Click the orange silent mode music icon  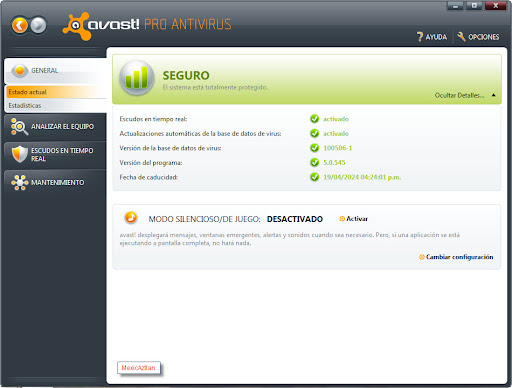(x=131, y=217)
